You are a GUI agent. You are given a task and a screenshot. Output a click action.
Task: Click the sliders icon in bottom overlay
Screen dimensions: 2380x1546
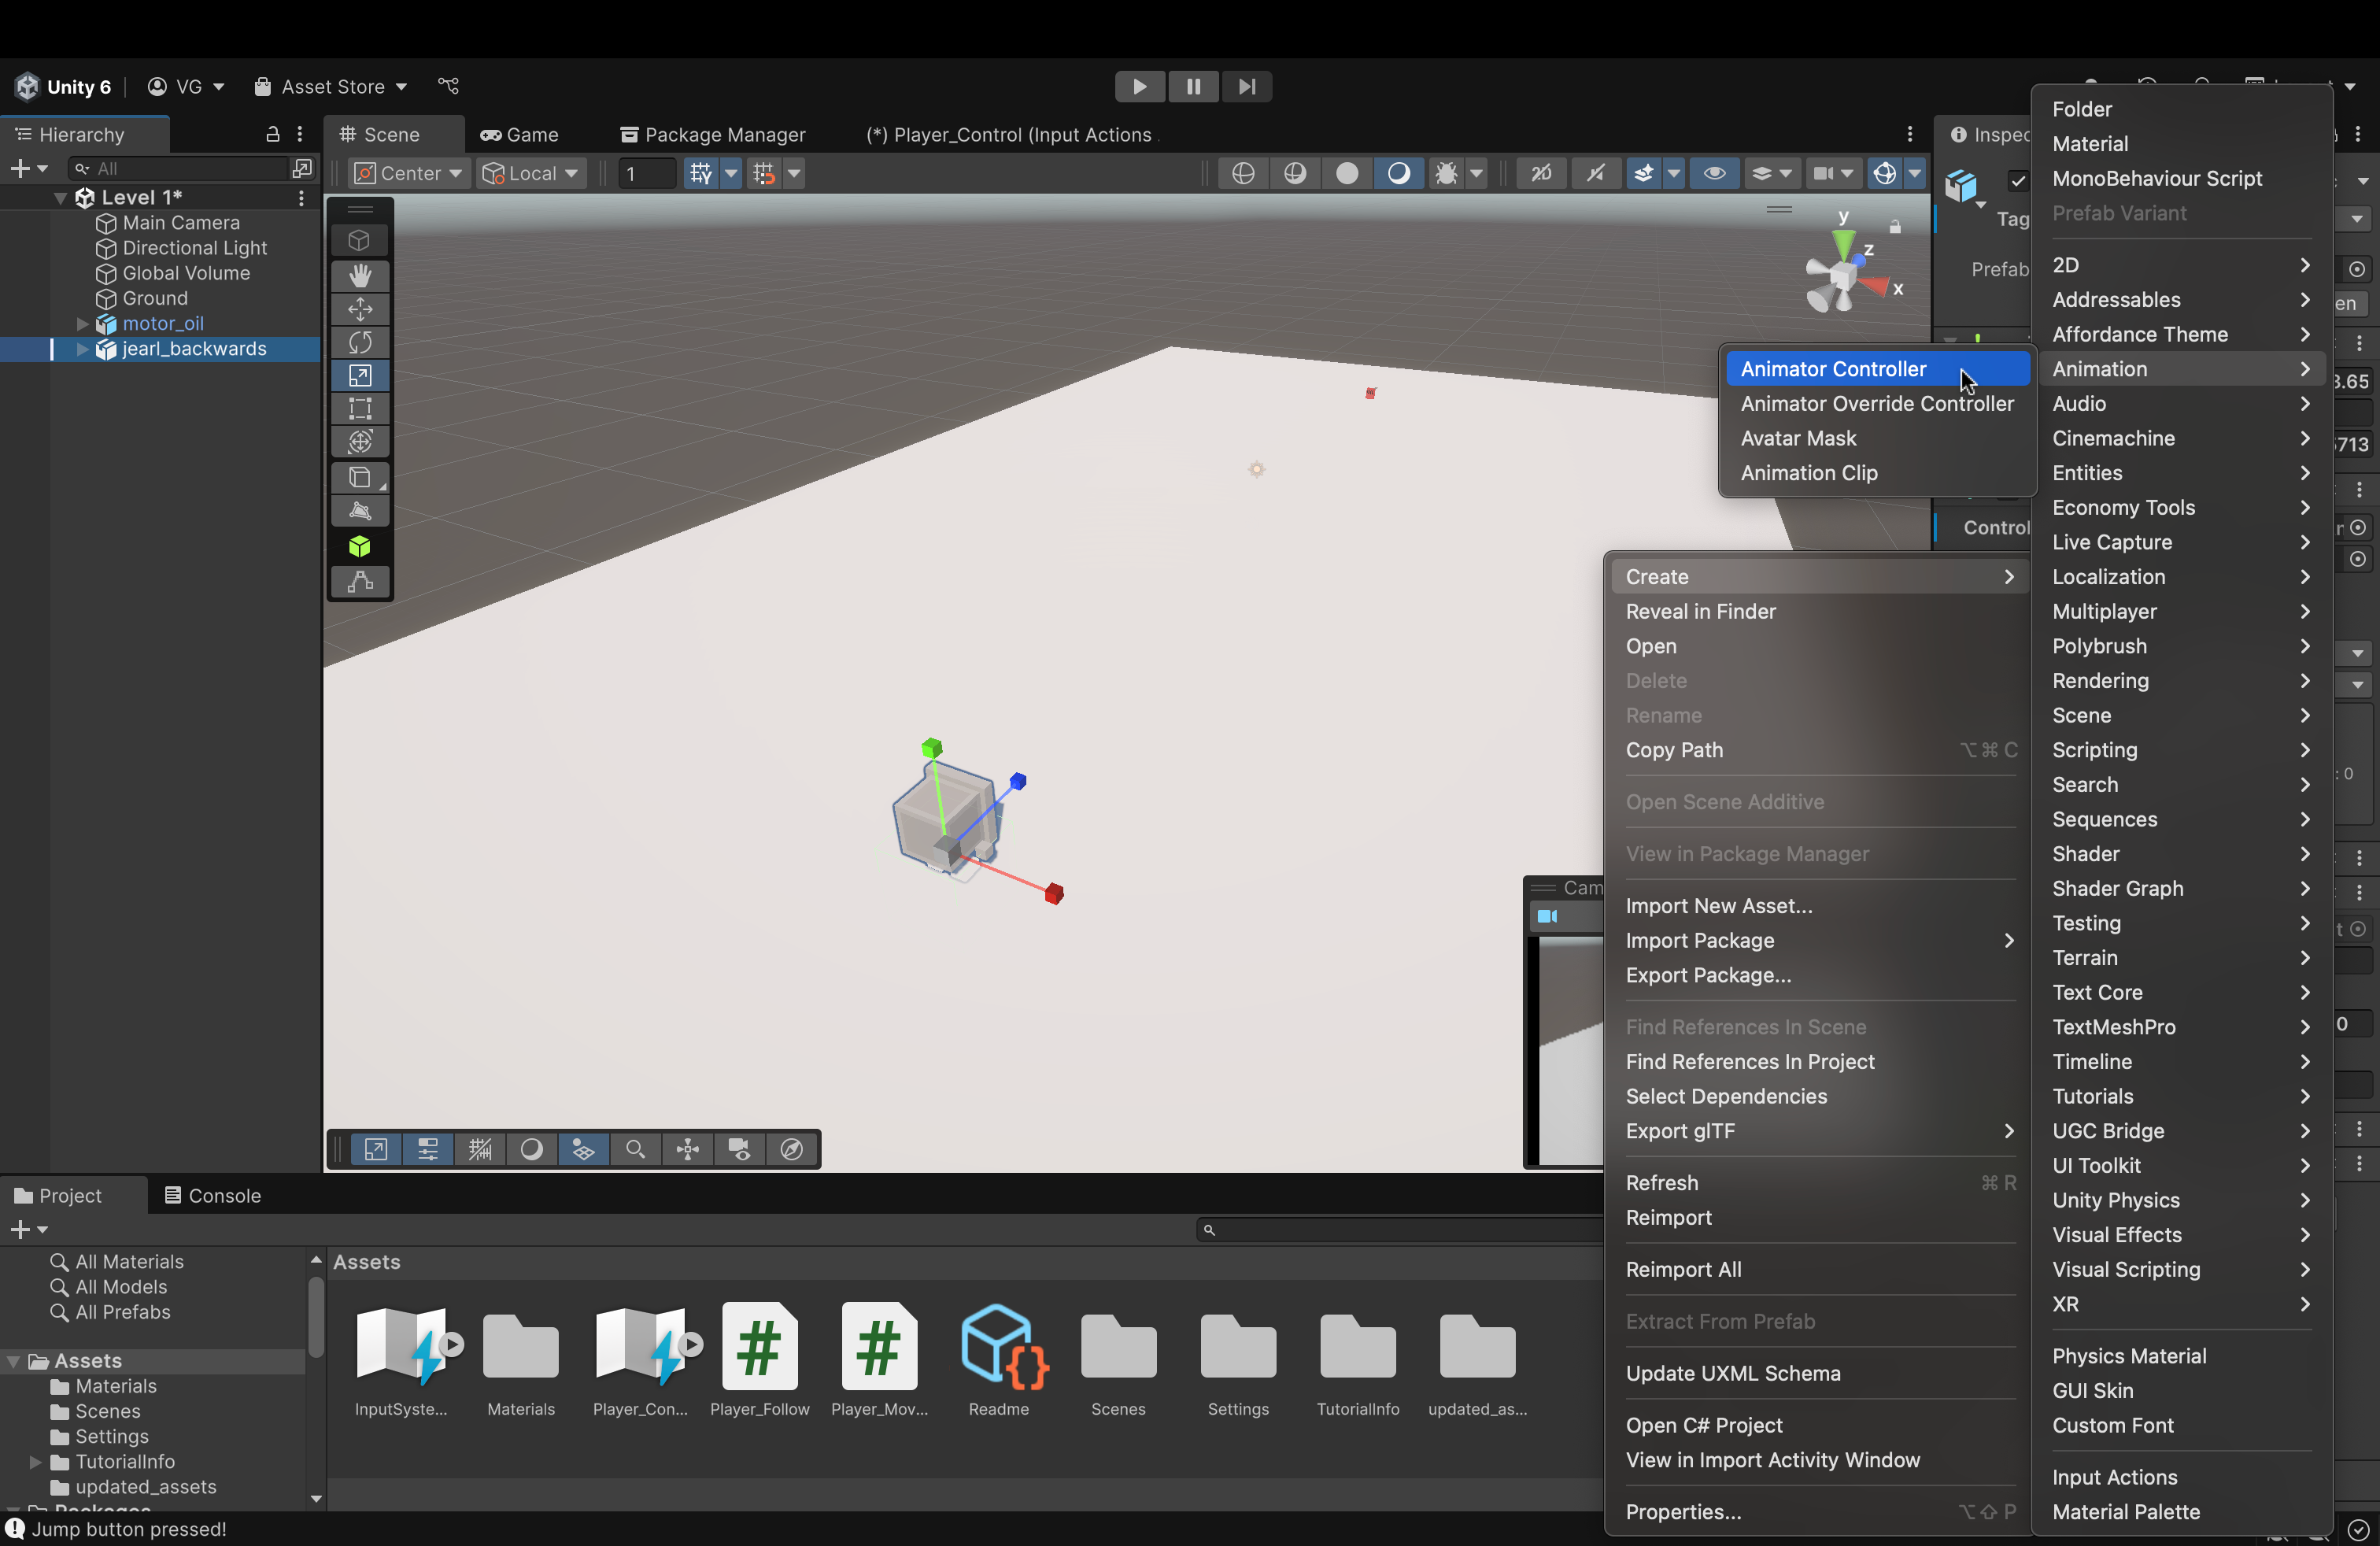pyautogui.click(x=428, y=1150)
